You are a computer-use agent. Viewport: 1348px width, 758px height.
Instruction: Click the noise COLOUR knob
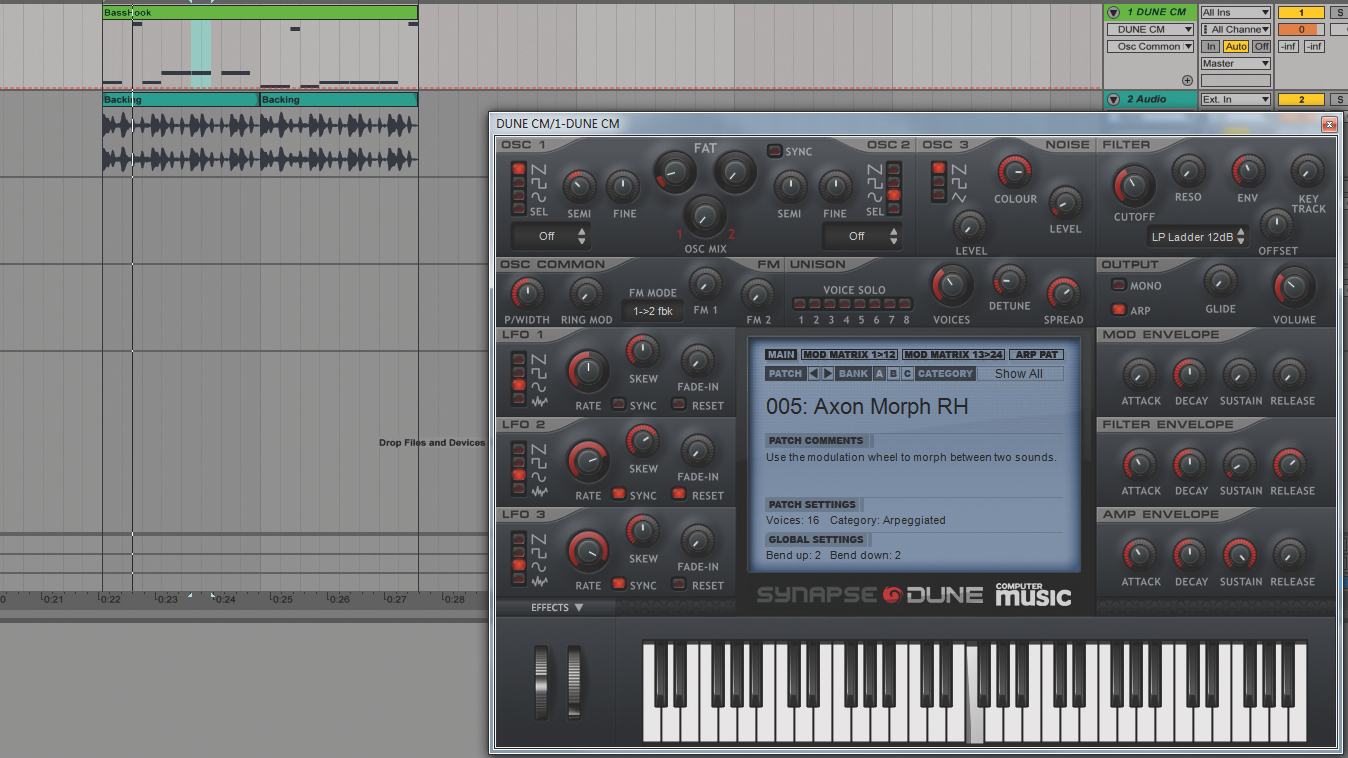pyautogui.click(x=1015, y=172)
